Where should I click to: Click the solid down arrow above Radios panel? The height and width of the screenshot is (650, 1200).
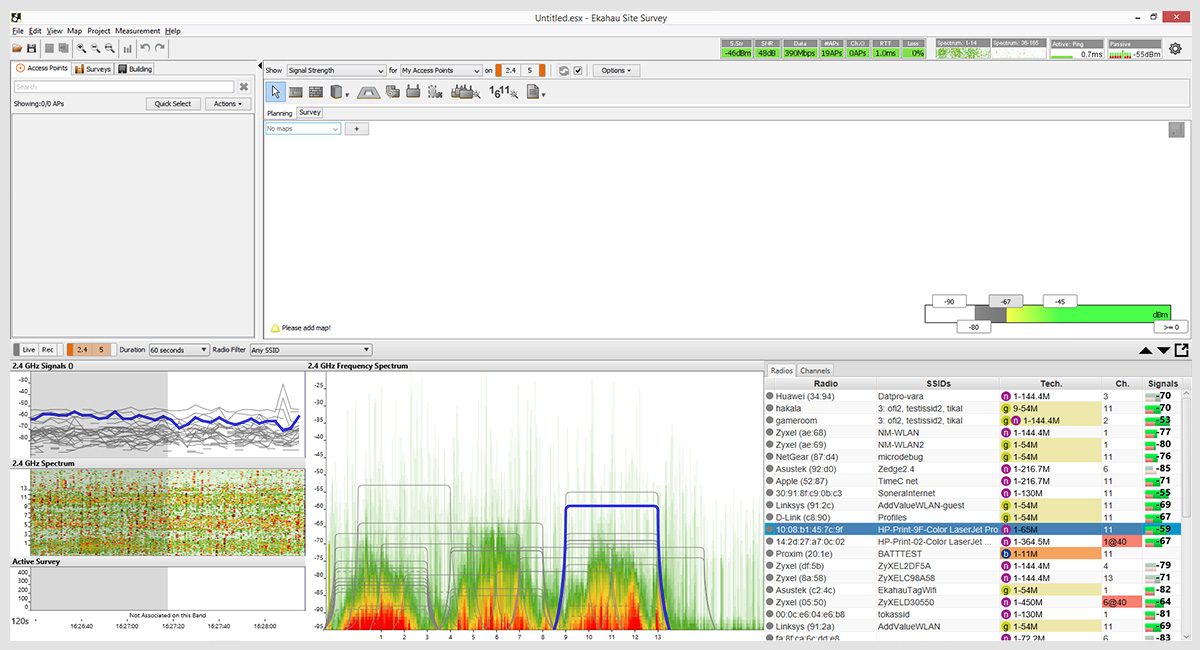1163,350
